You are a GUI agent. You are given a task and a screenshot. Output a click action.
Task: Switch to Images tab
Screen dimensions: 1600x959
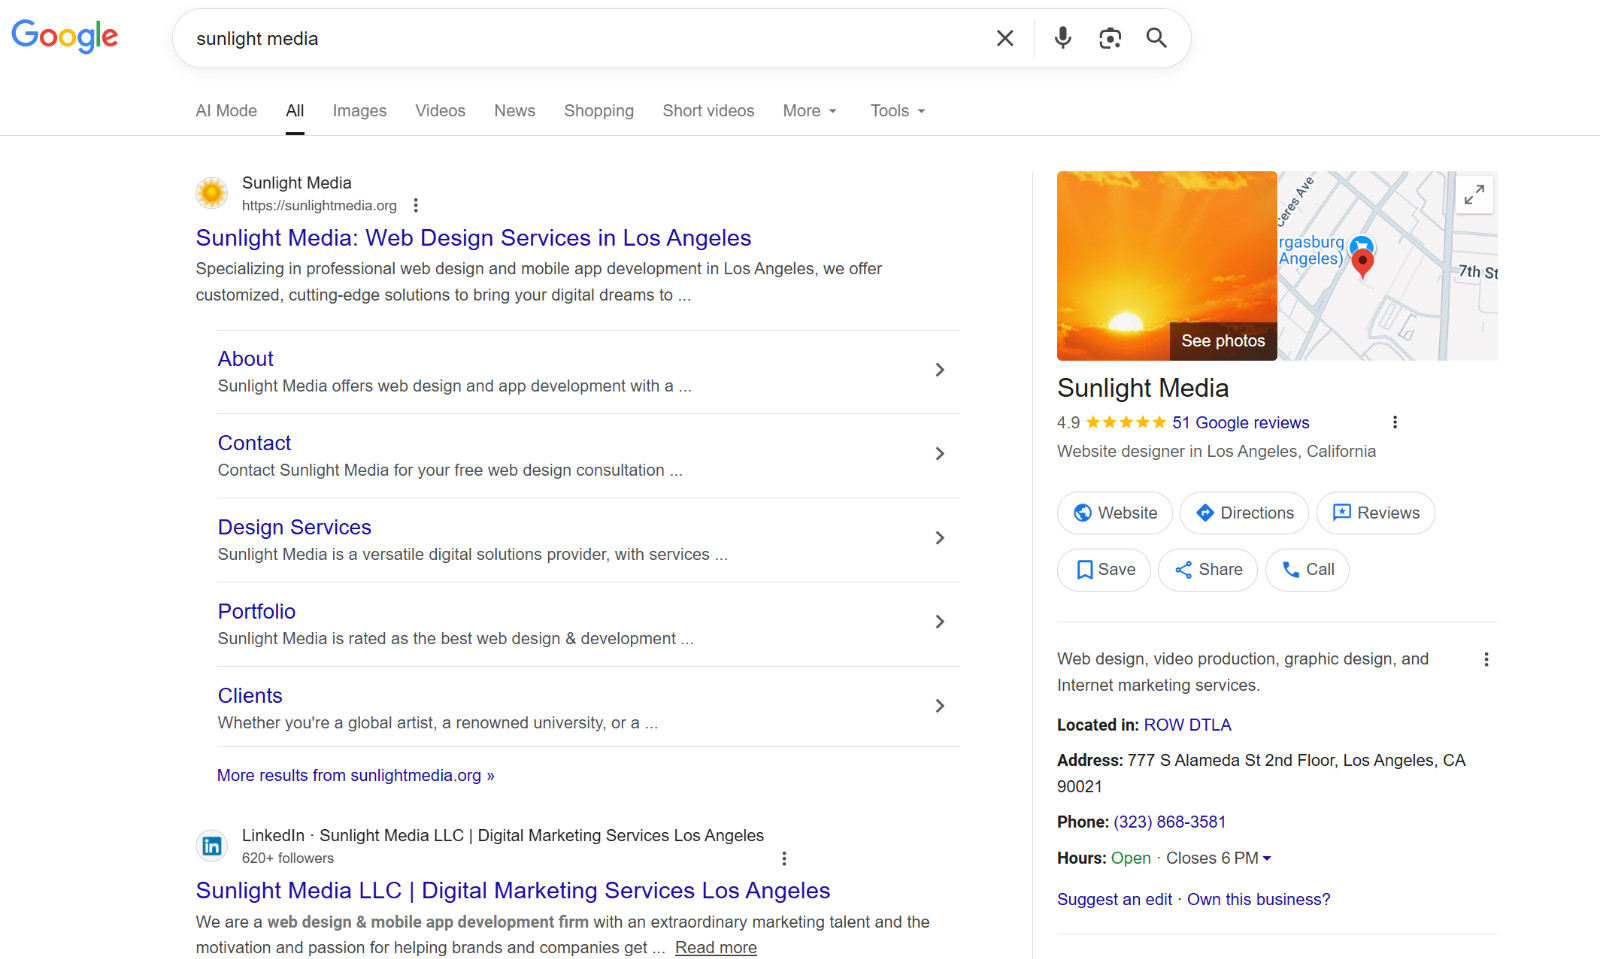[x=360, y=111]
